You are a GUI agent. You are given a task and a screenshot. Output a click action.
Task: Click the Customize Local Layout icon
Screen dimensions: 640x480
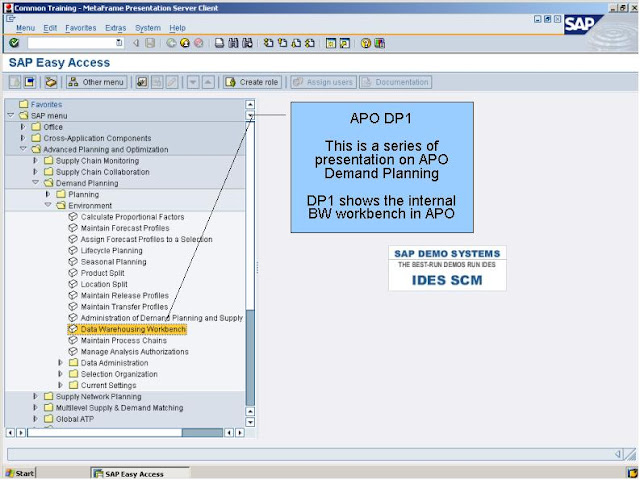point(380,43)
